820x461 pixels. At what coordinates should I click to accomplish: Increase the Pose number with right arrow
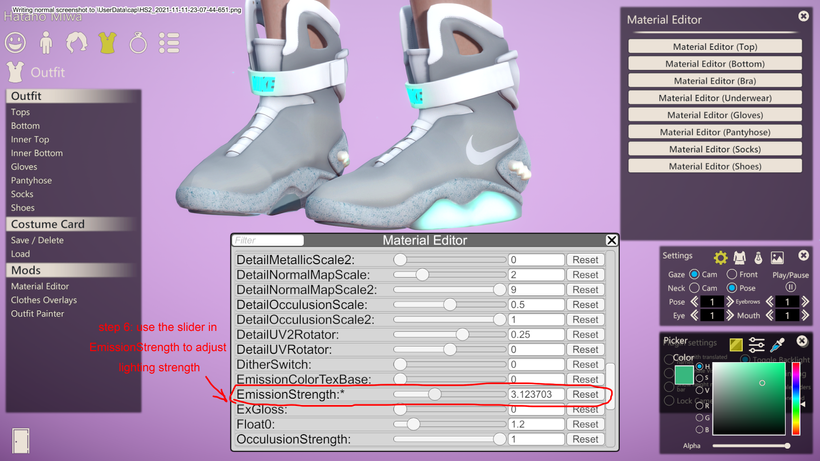coord(730,302)
